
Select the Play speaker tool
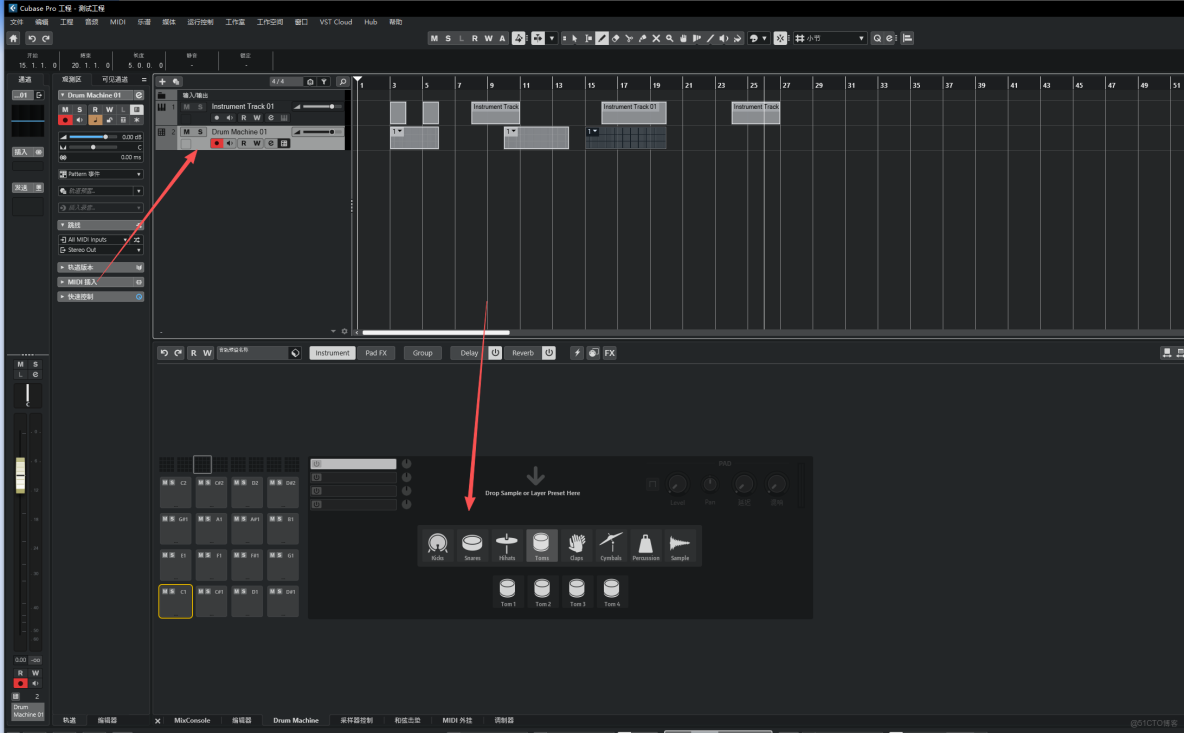point(724,38)
